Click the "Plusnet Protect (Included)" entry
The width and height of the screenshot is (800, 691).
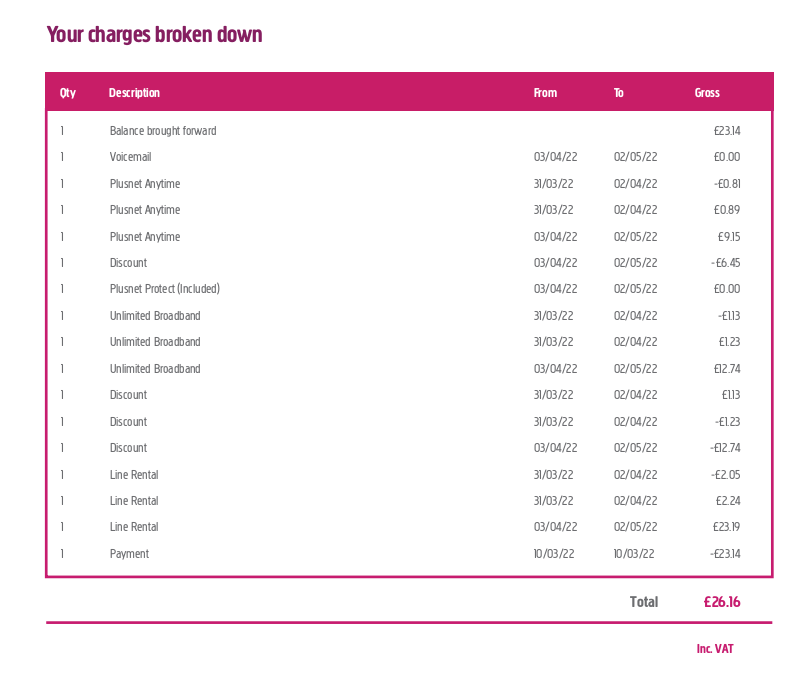(x=165, y=289)
